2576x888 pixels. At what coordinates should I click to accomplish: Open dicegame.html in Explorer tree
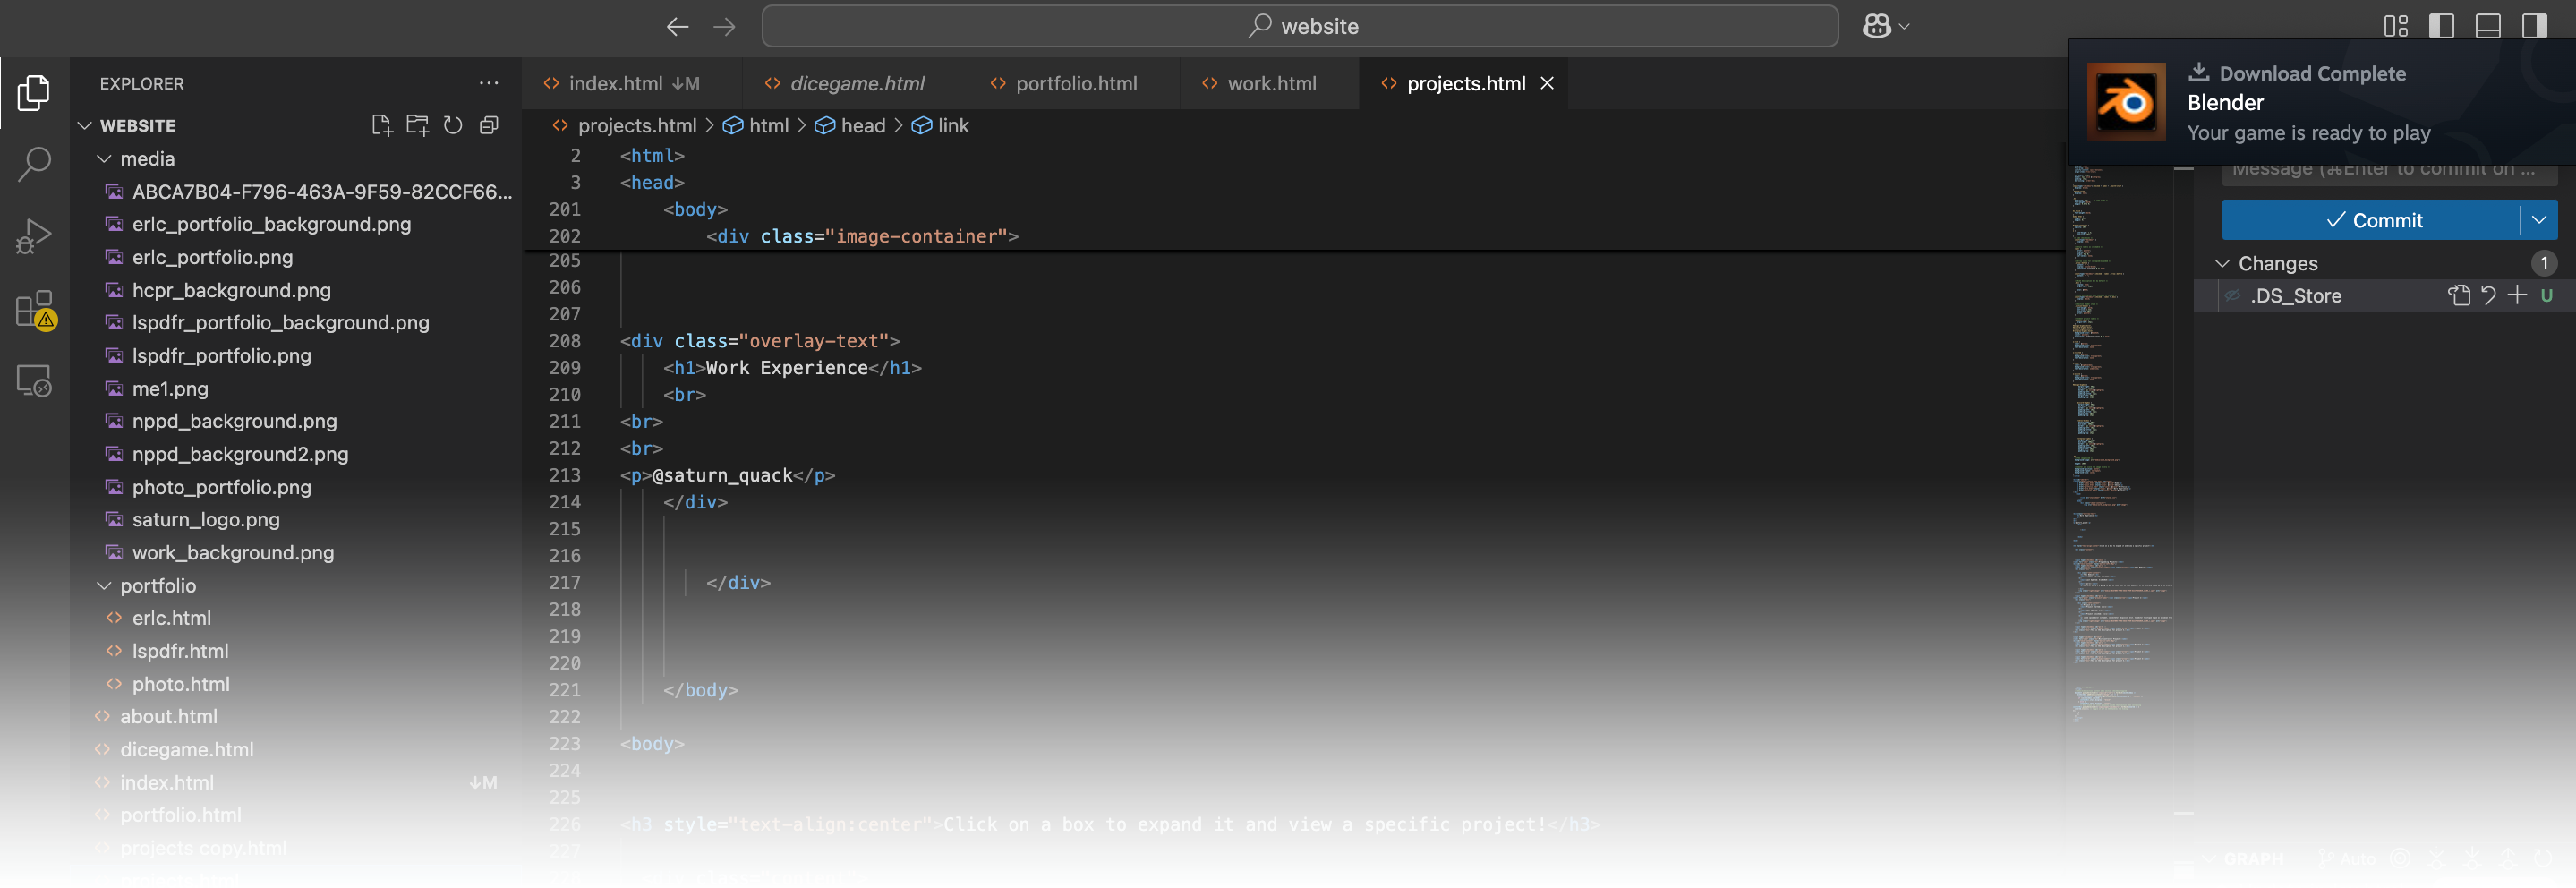tap(186, 749)
